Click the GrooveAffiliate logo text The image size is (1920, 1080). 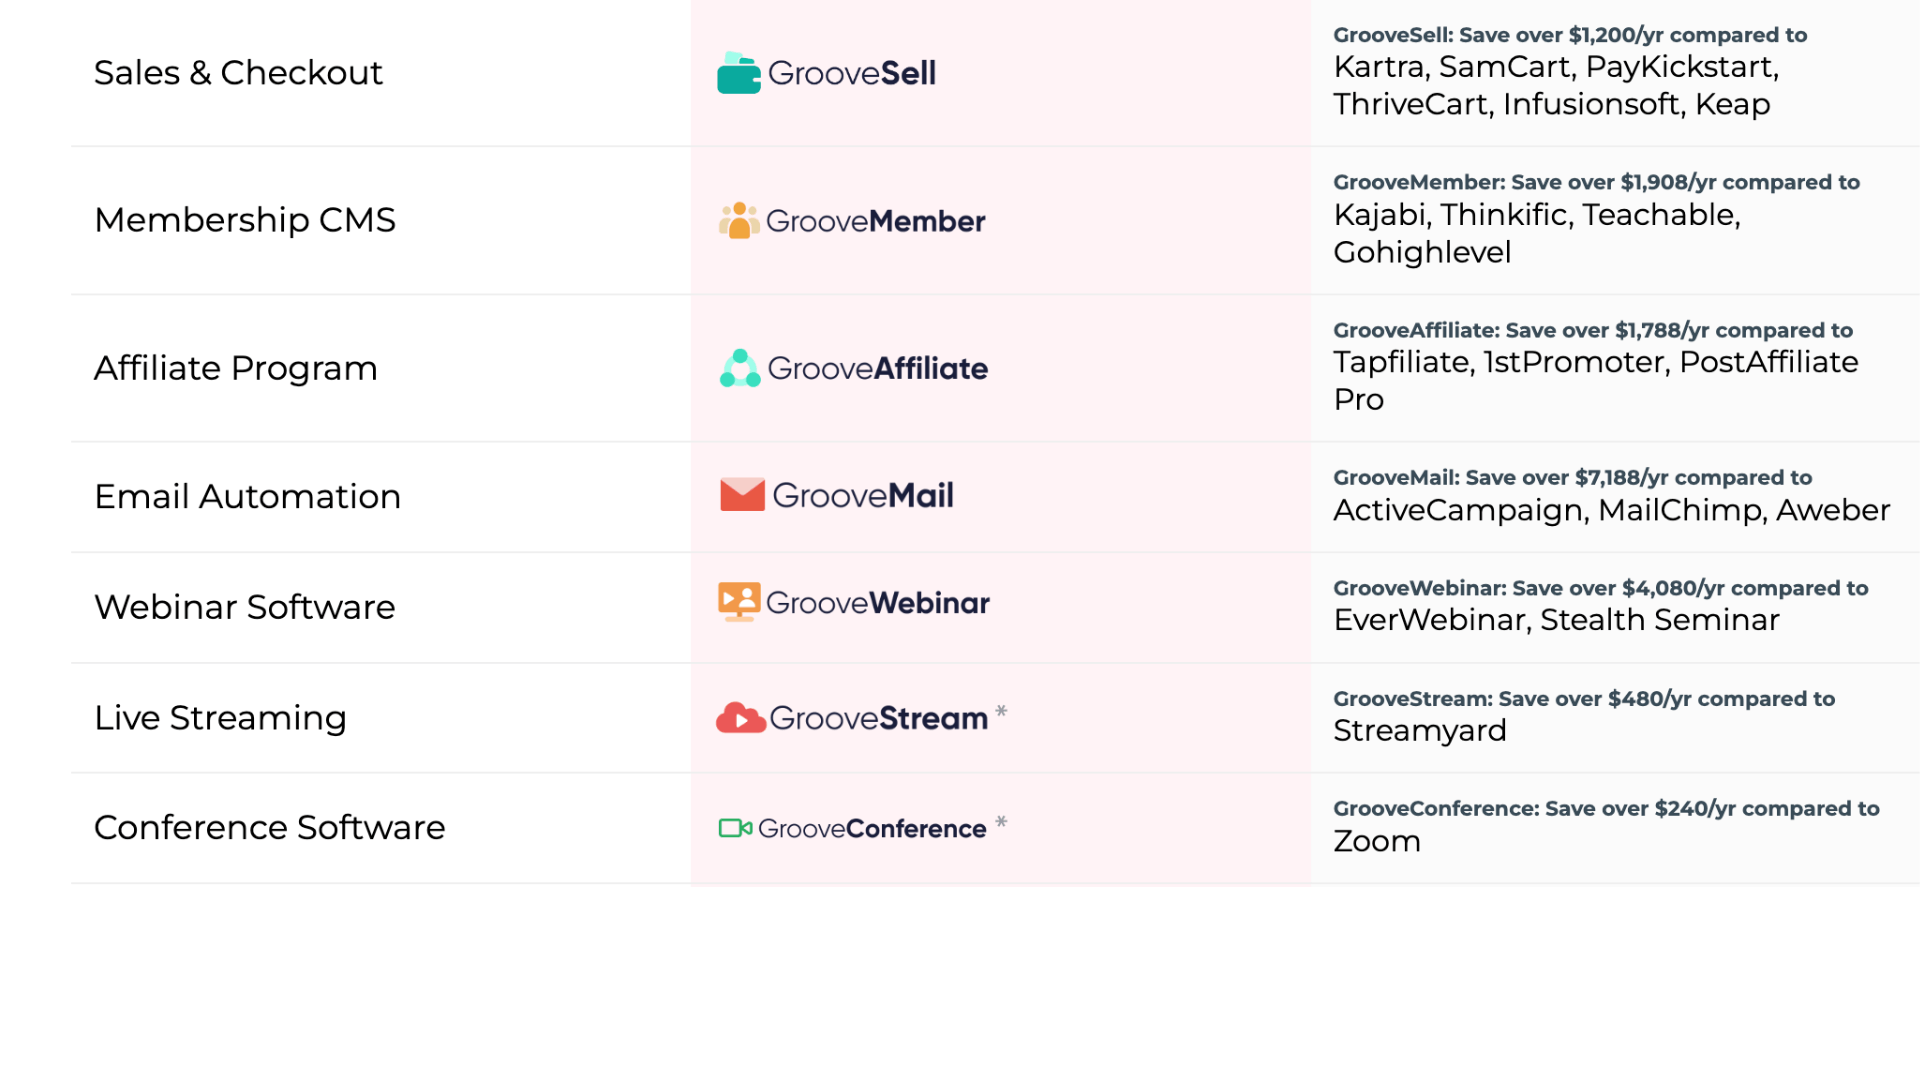tap(878, 368)
